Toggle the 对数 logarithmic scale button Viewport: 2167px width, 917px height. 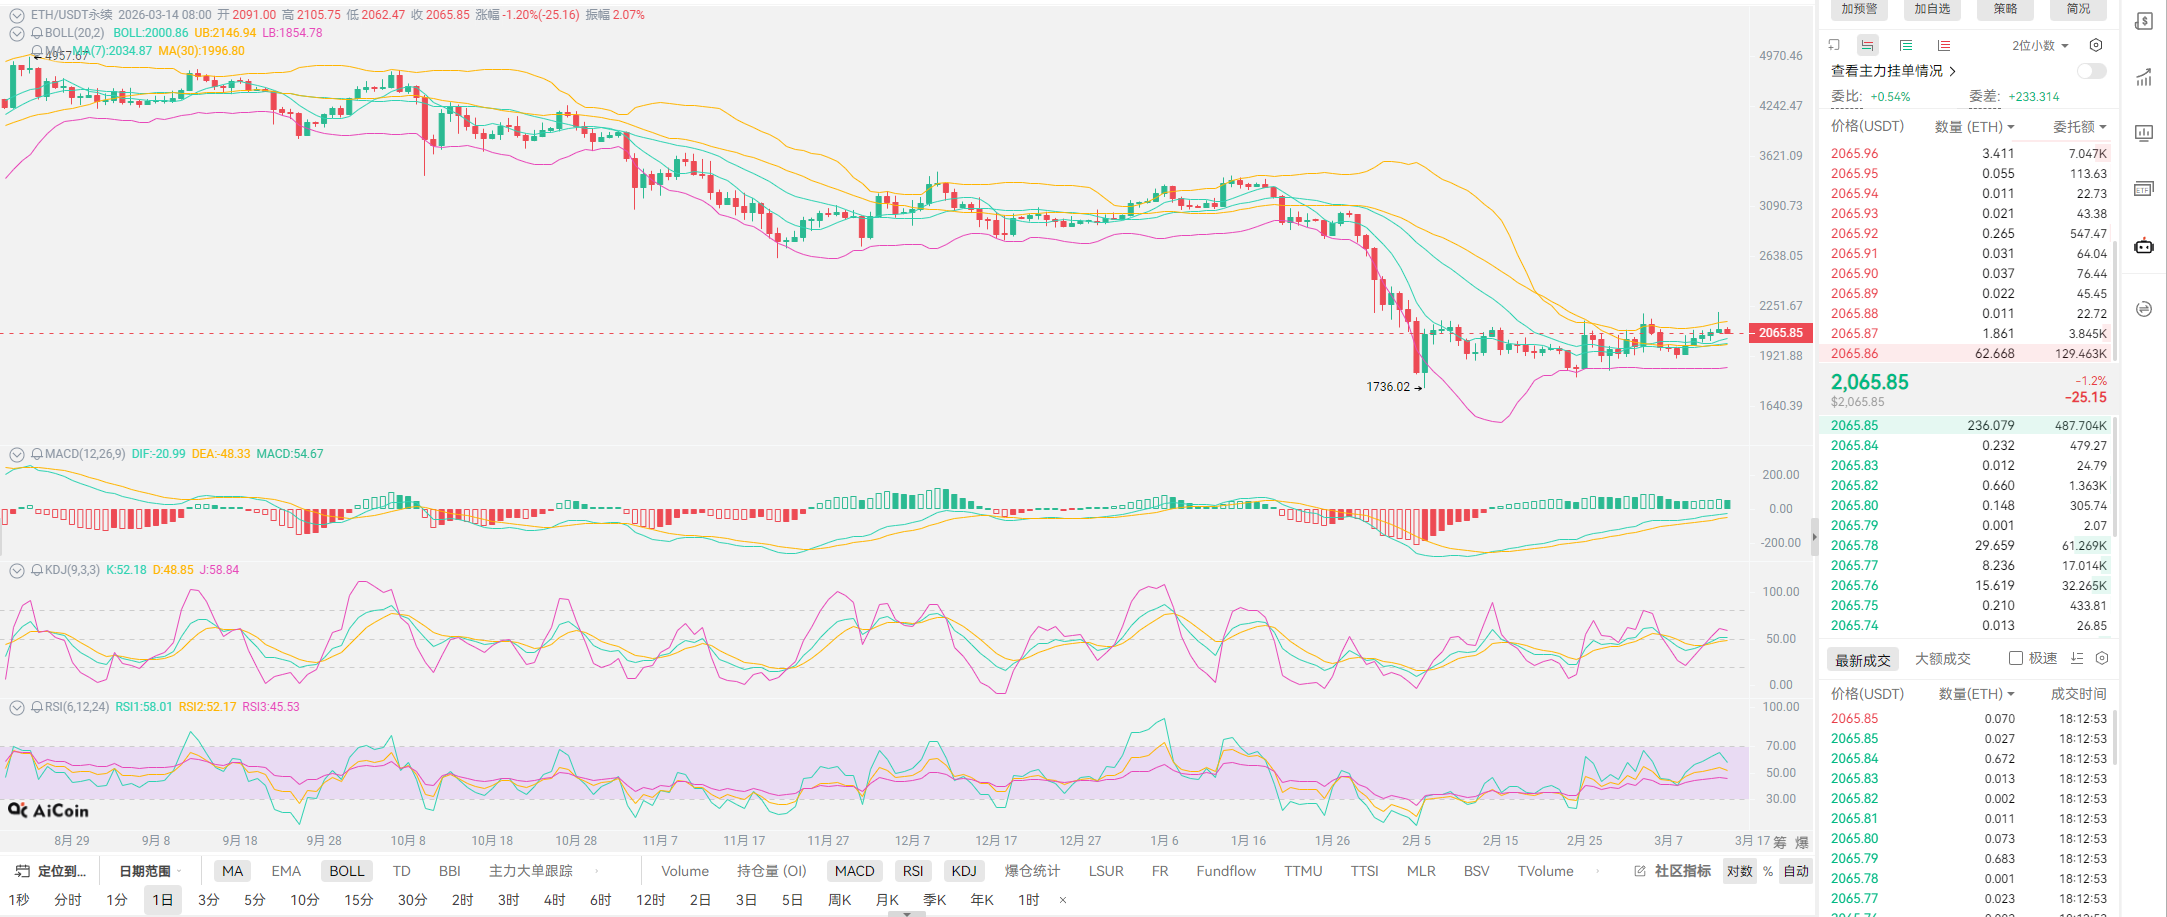(1739, 871)
